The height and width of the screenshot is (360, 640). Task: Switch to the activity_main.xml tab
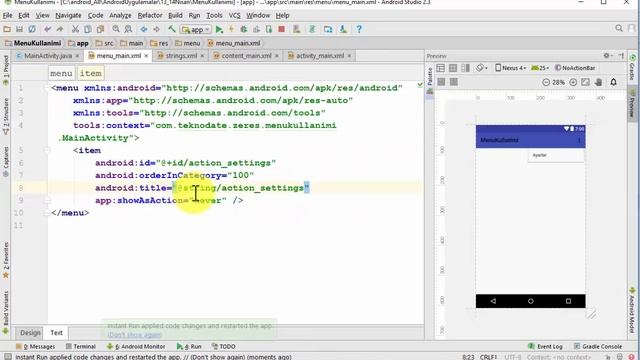(x=320, y=56)
